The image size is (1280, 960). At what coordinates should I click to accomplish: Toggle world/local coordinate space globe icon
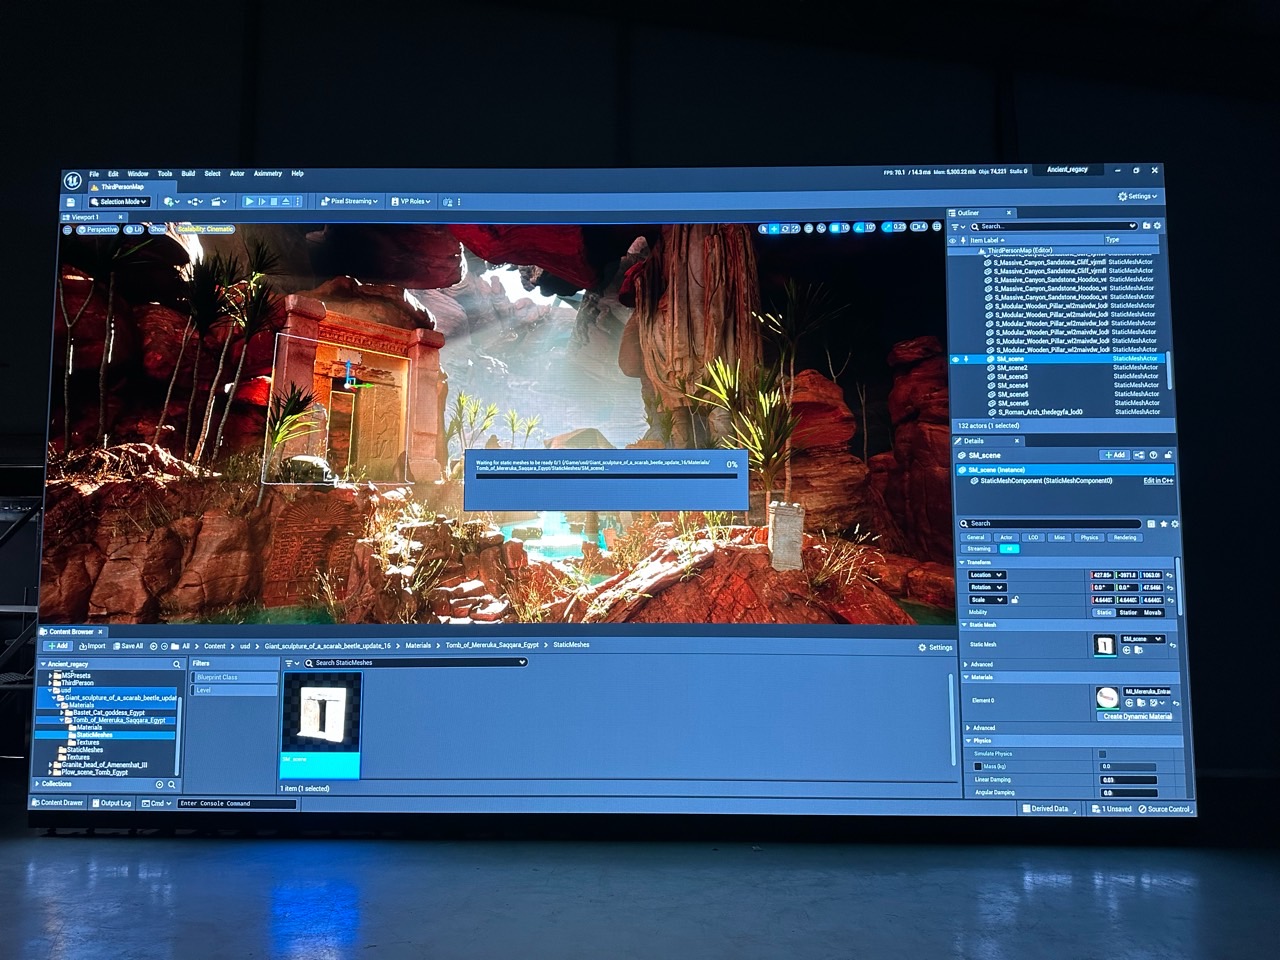point(809,228)
